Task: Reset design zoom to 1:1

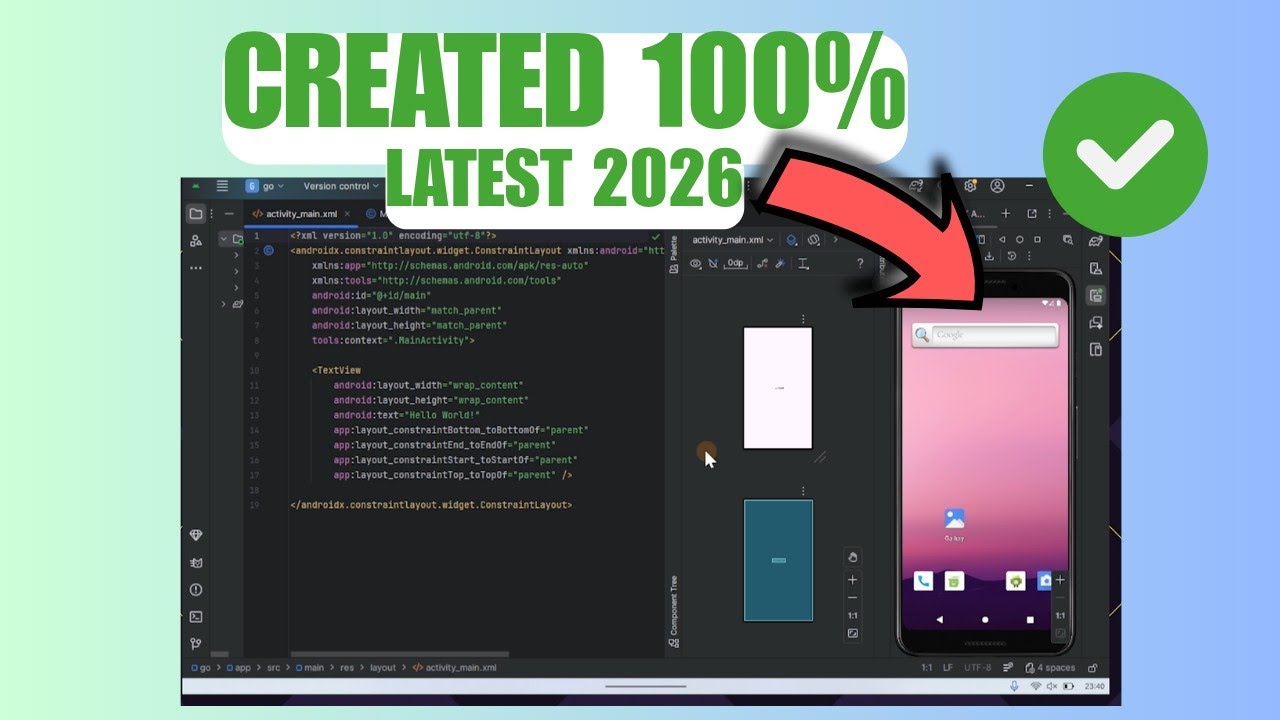Action: (x=853, y=616)
